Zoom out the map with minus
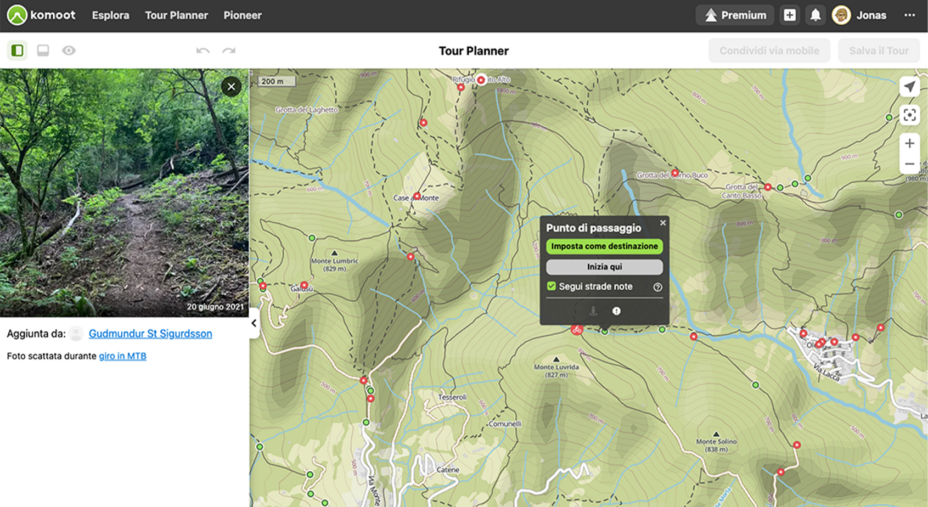This screenshot has height=507, width=928. [909, 164]
